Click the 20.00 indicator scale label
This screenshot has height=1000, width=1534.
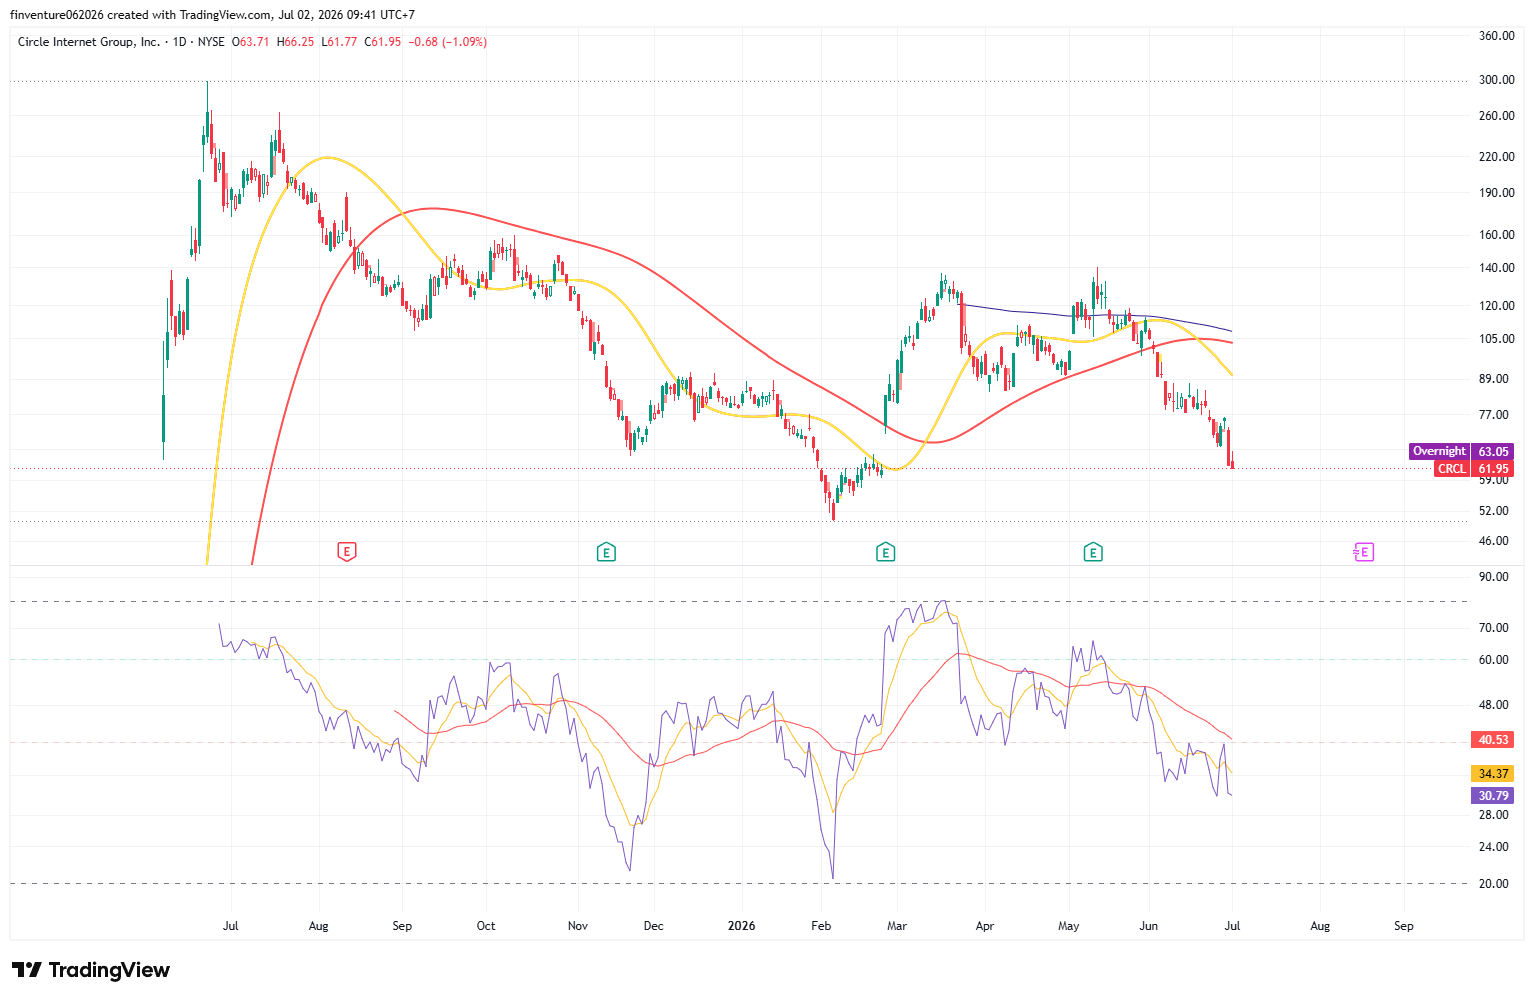point(1494,884)
